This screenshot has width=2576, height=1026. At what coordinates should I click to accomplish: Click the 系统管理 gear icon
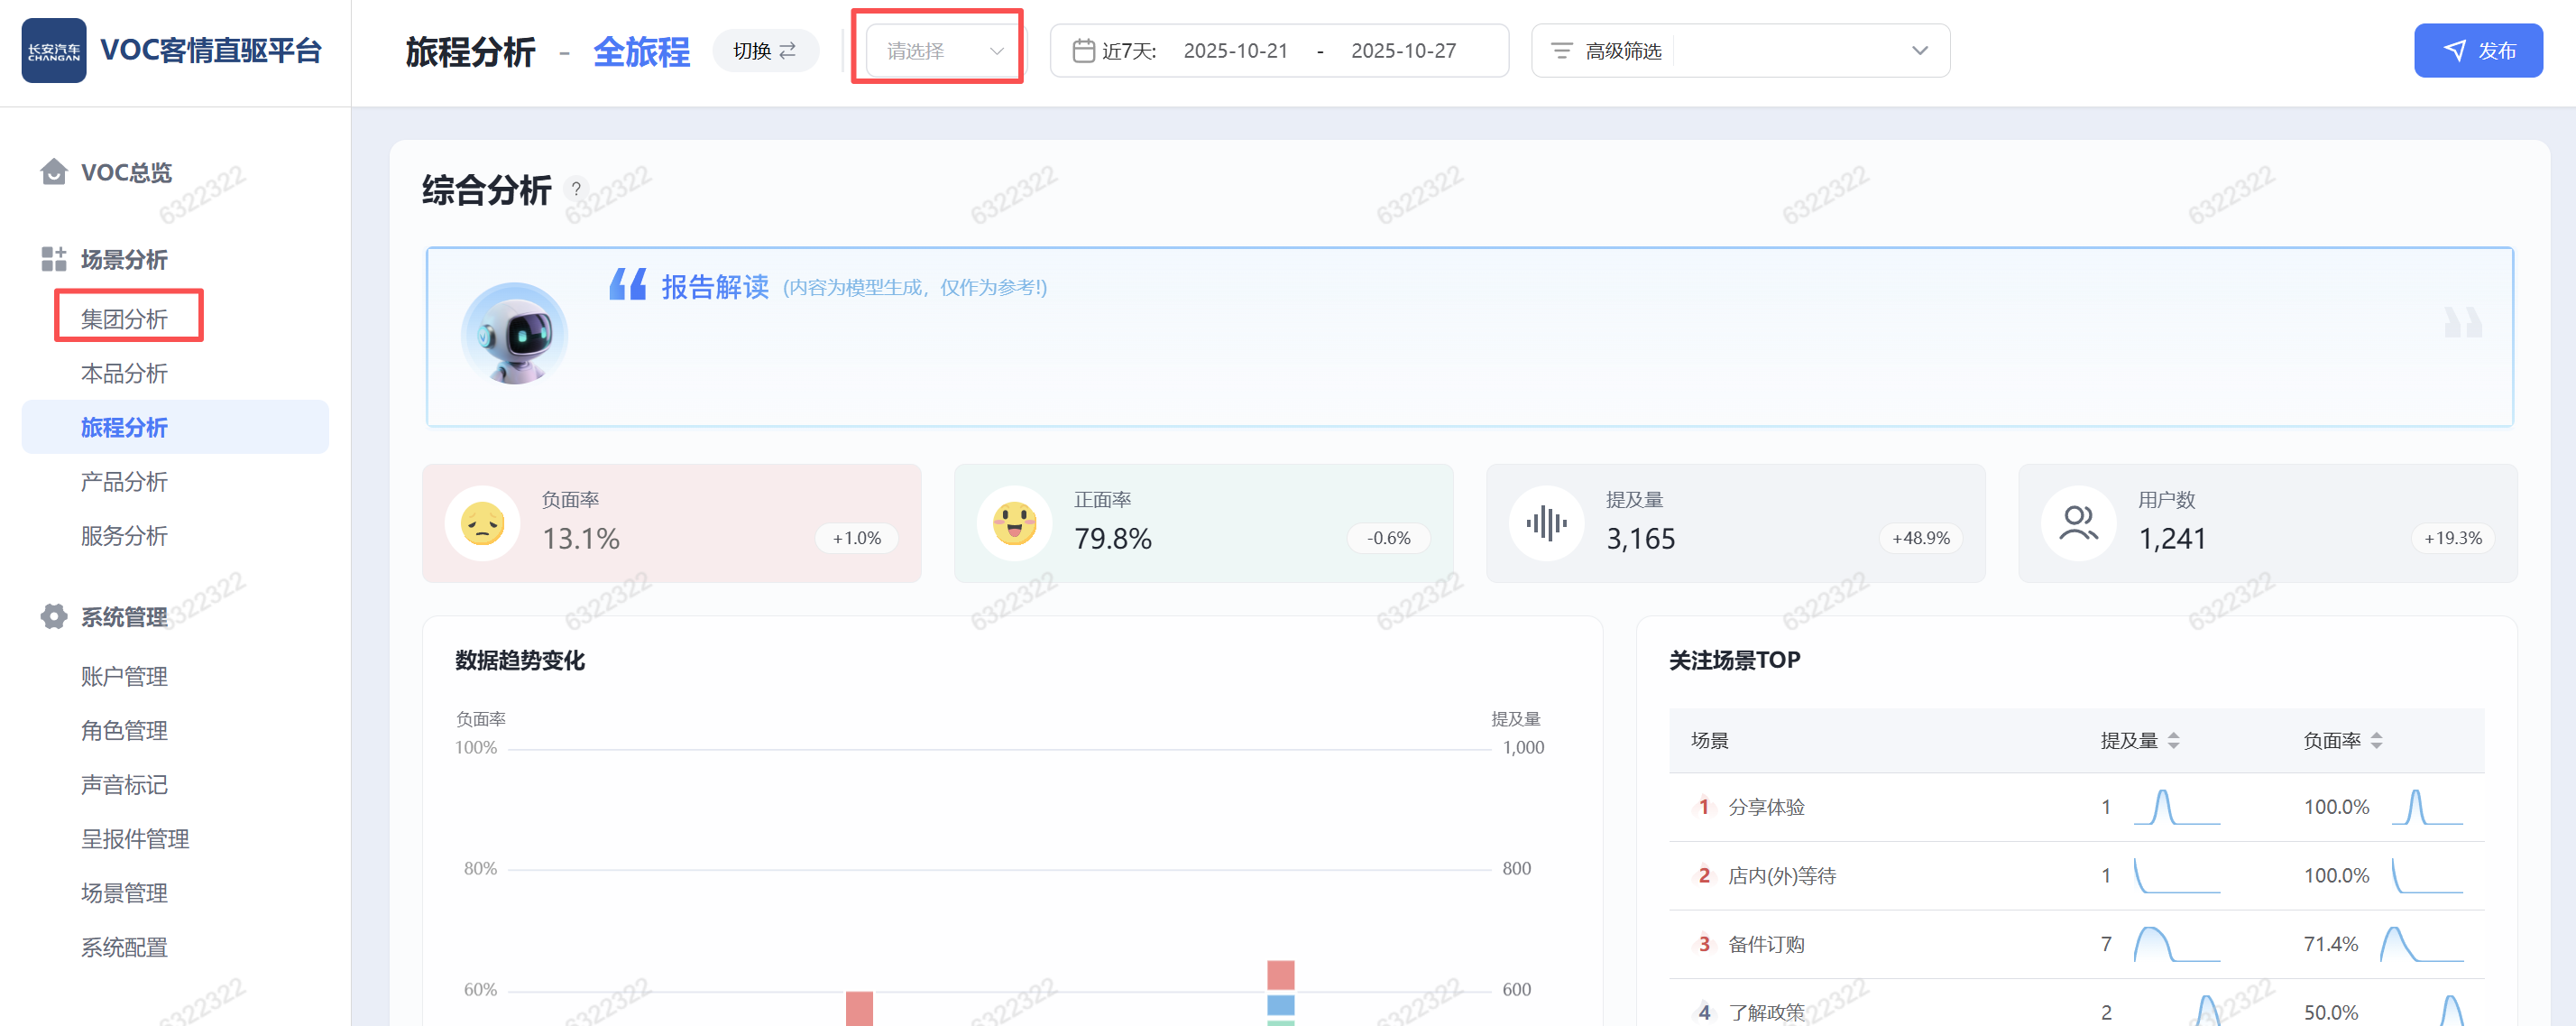coord(54,616)
